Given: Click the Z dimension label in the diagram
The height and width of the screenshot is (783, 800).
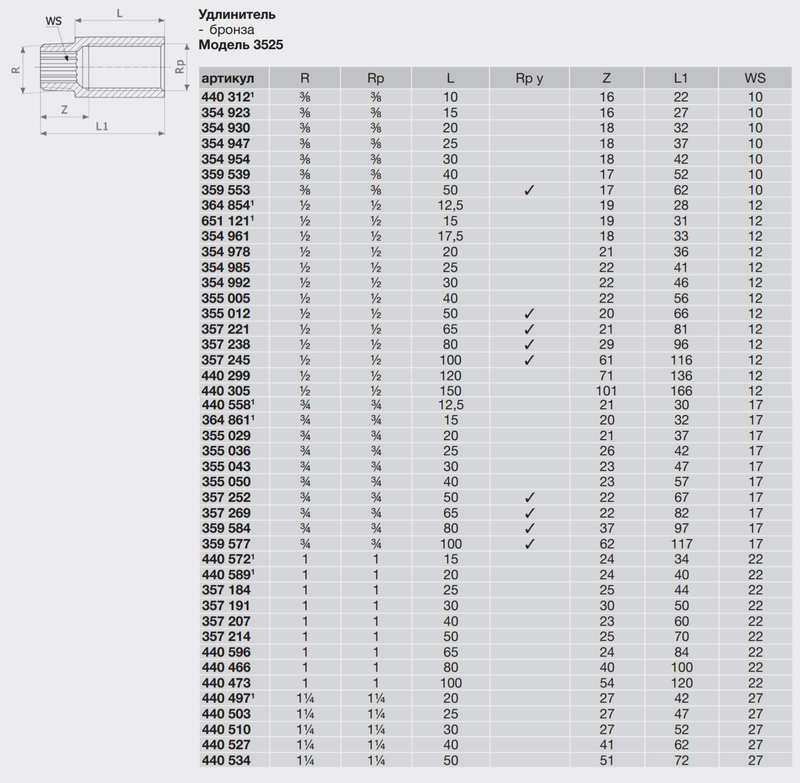Looking at the screenshot, I should [63, 108].
